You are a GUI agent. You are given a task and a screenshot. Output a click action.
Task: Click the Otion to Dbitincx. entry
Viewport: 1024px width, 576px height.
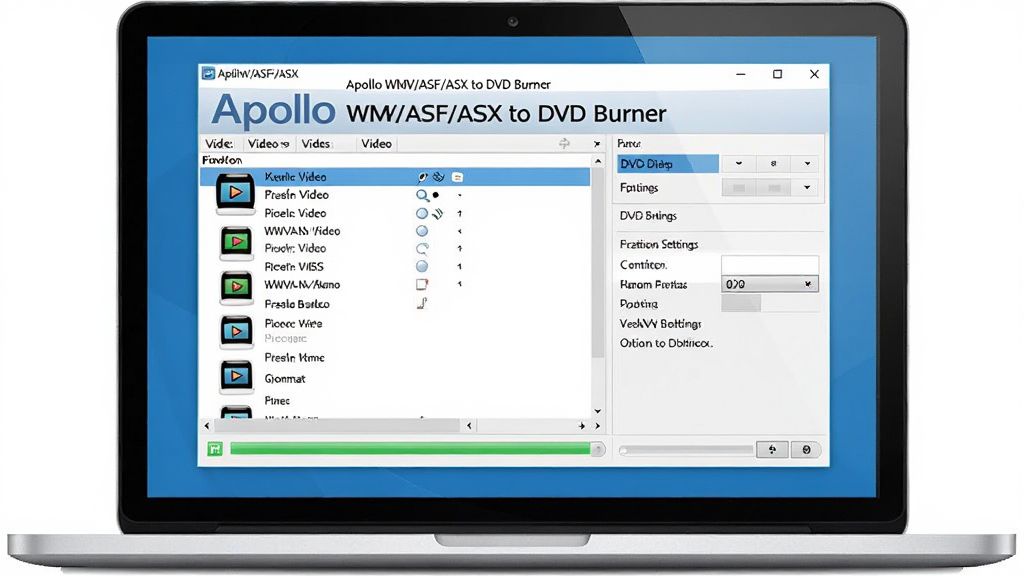(666, 344)
